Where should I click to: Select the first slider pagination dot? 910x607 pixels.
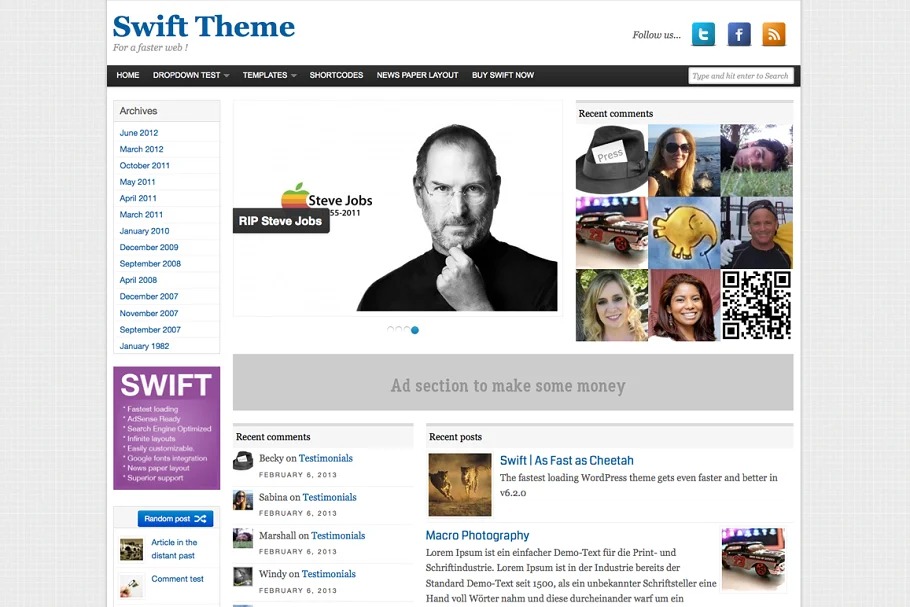(x=391, y=330)
